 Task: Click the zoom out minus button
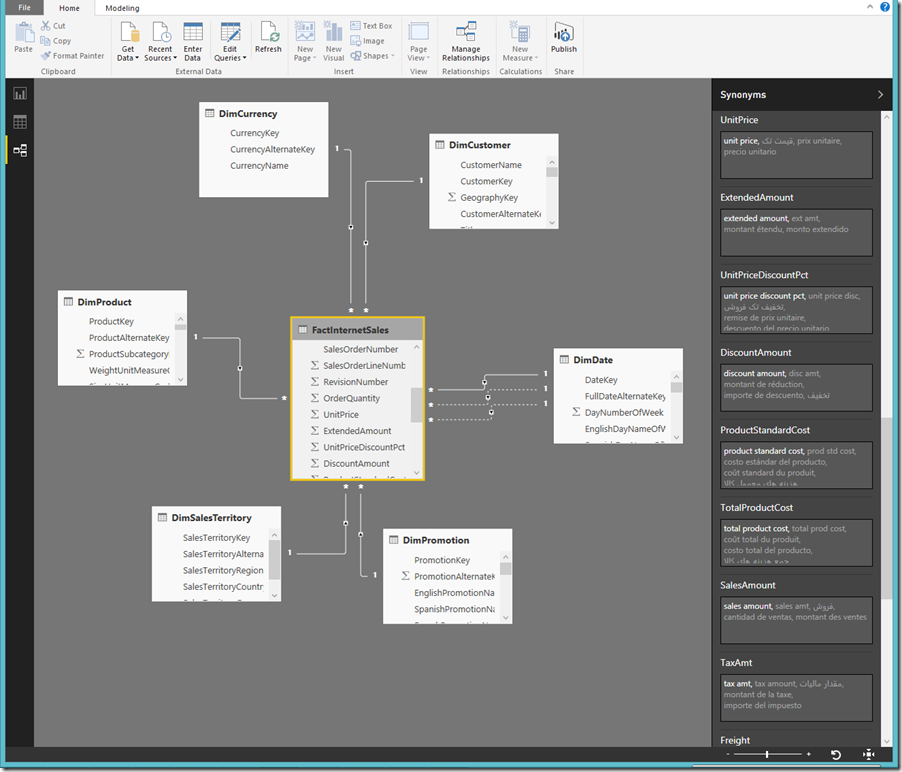(x=728, y=754)
